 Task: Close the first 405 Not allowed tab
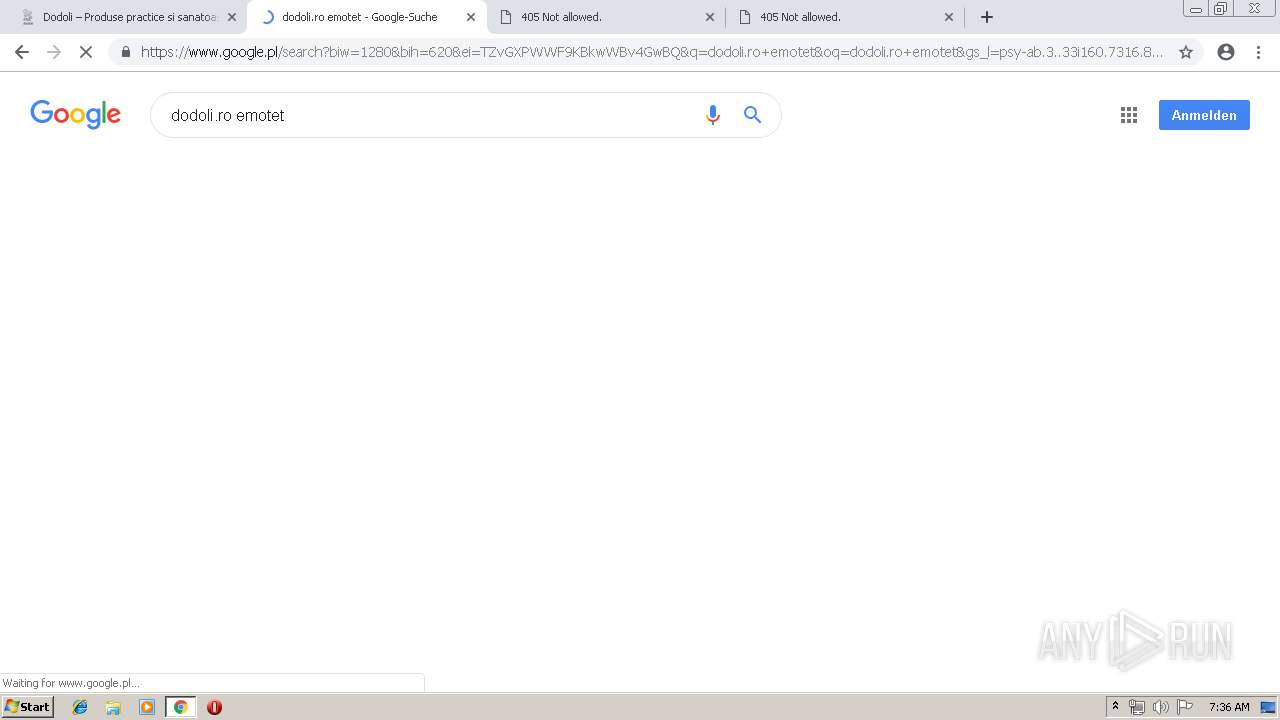point(710,17)
